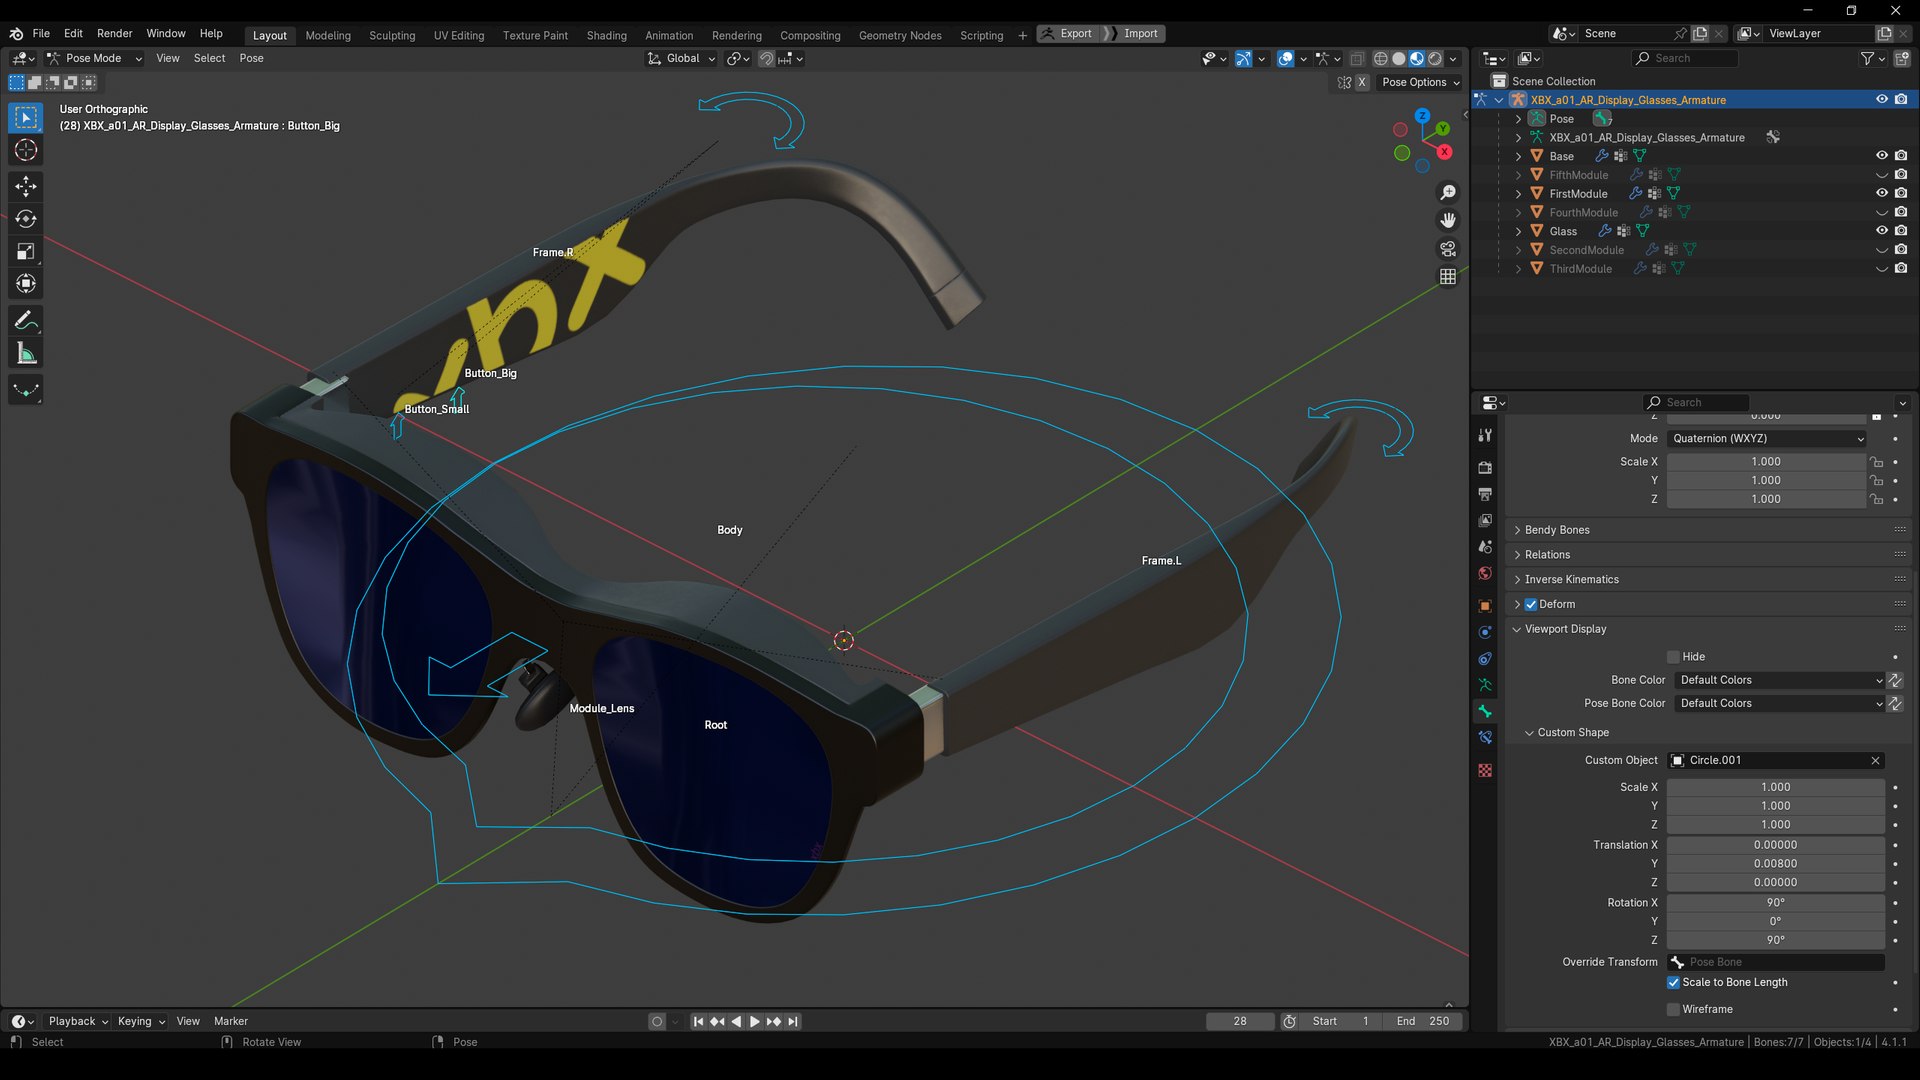Disable render for FirstModule camera icon
This screenshot has height=1080, width=1920.
pyautogui.click(x=1901, y=193)
